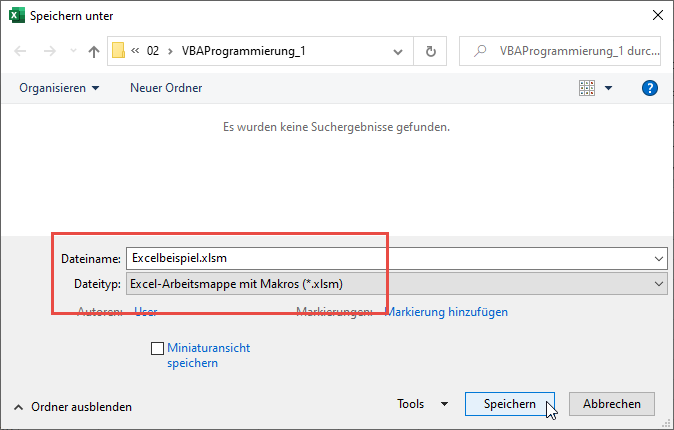Click the Abbrechen button

pyautogui.click(x=611, y=404)
